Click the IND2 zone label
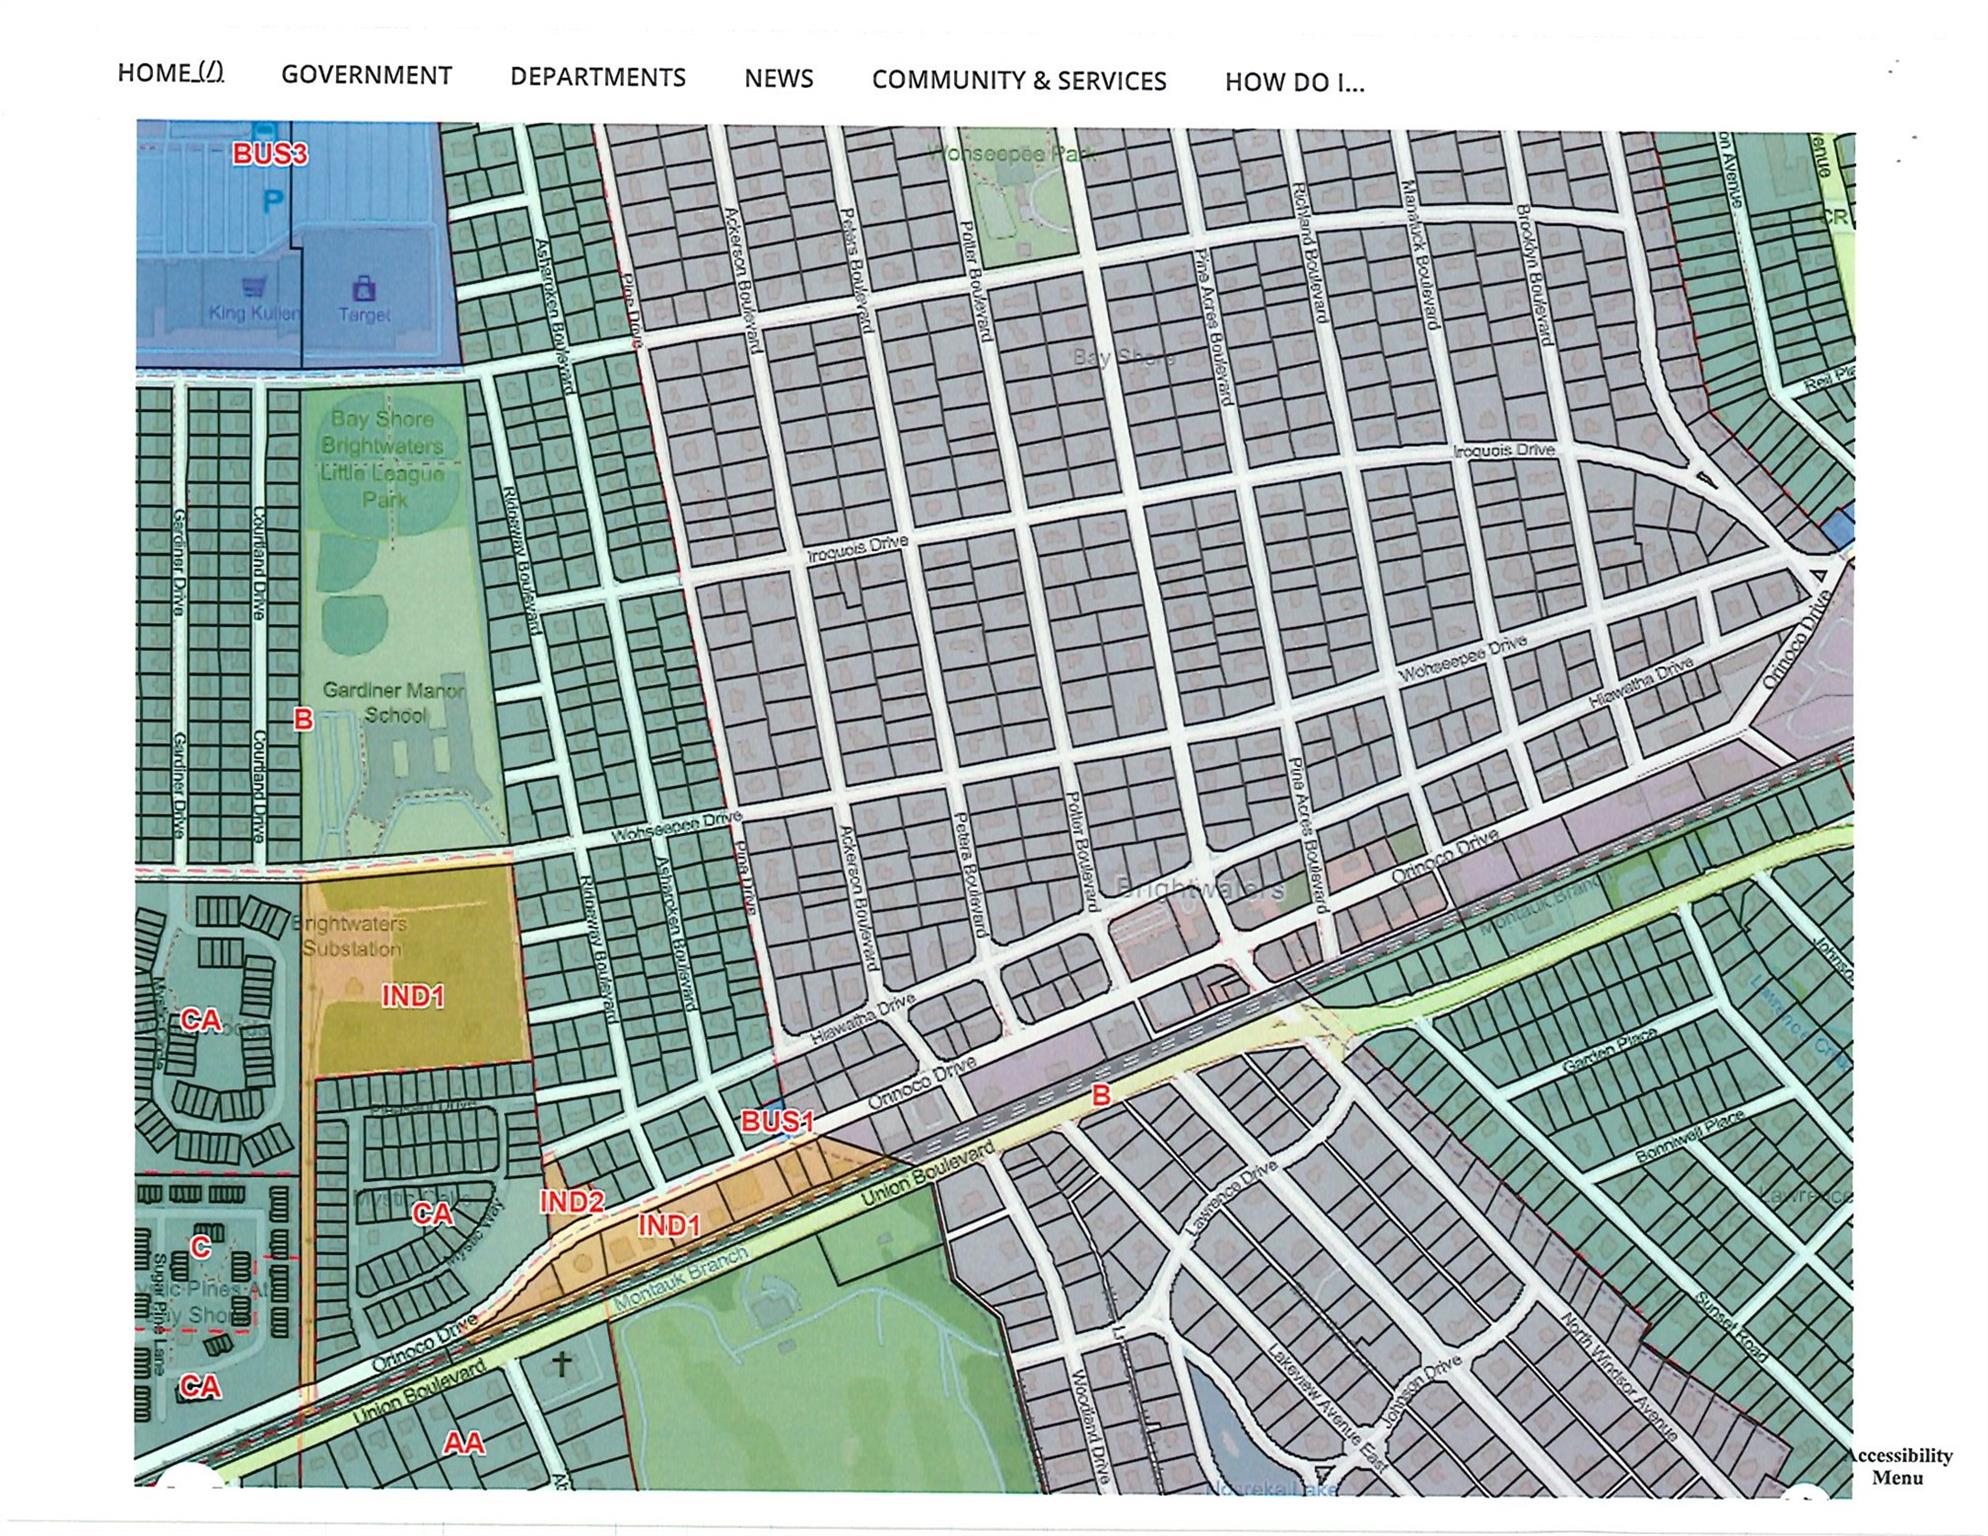The width and height of the screenshot is (1988, 1536). (x=571, y=1201)
